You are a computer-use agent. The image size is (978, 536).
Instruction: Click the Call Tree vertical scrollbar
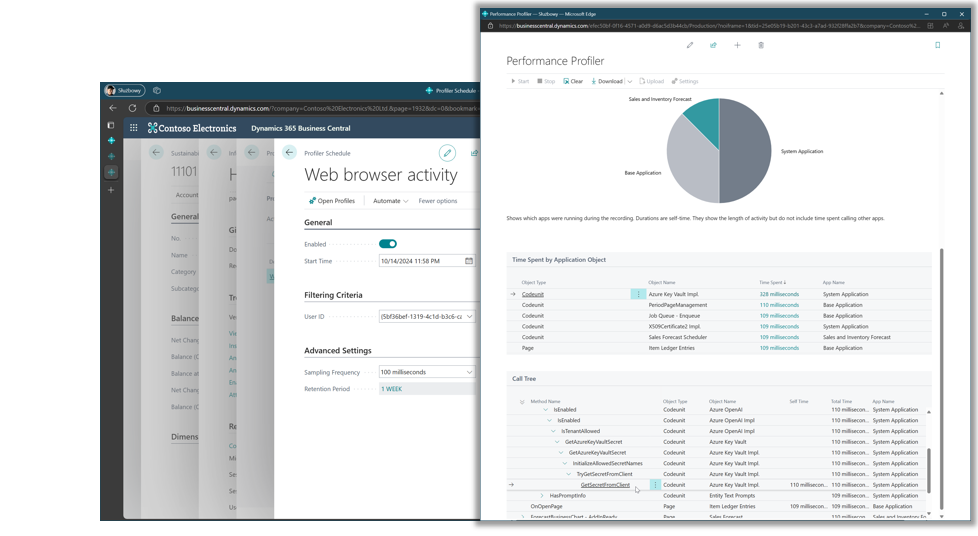929,470
